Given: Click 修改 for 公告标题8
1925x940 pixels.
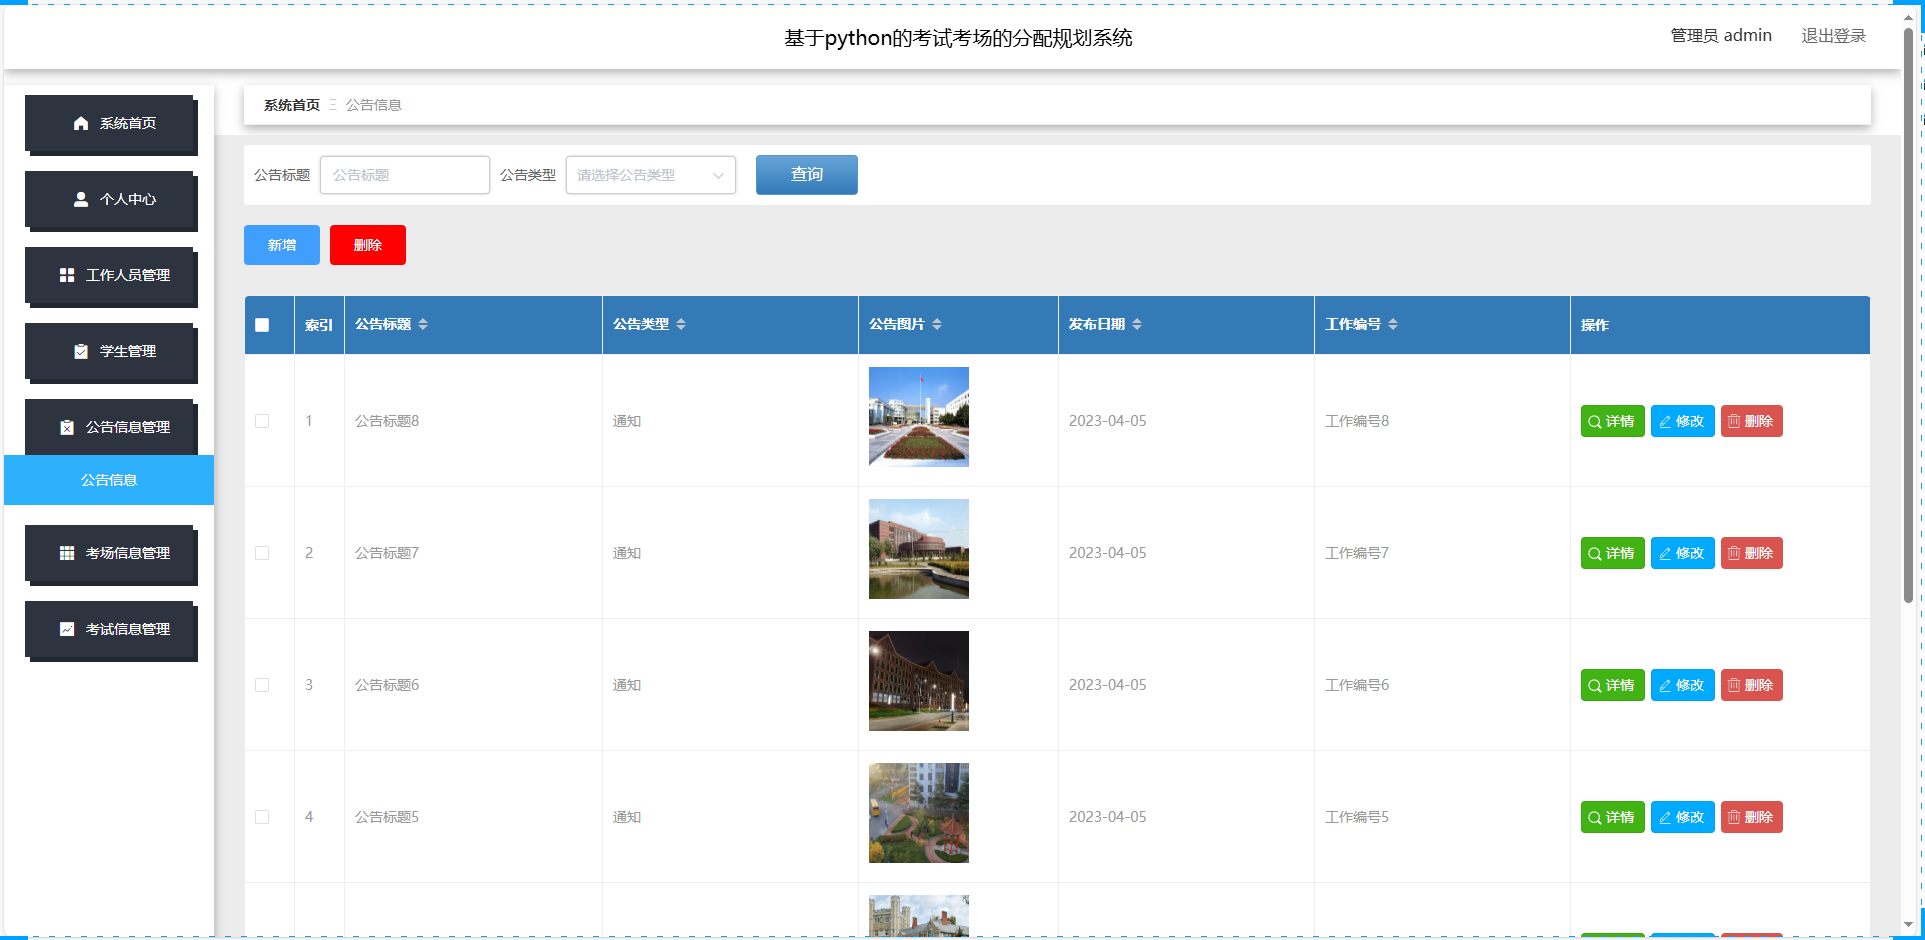Looking at the screenshot, I should point(1683,421).
